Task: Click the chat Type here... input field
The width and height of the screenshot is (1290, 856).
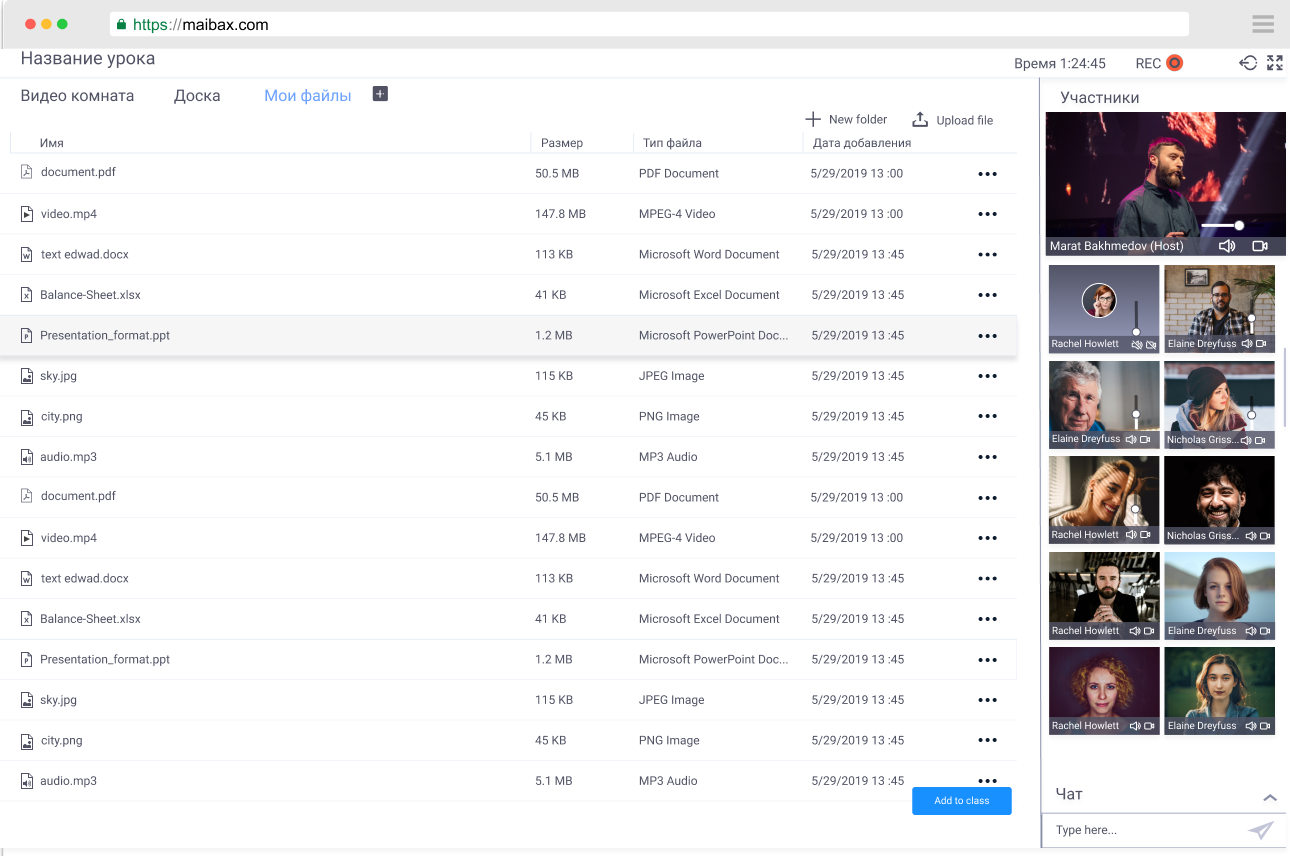Action: 1145,830
